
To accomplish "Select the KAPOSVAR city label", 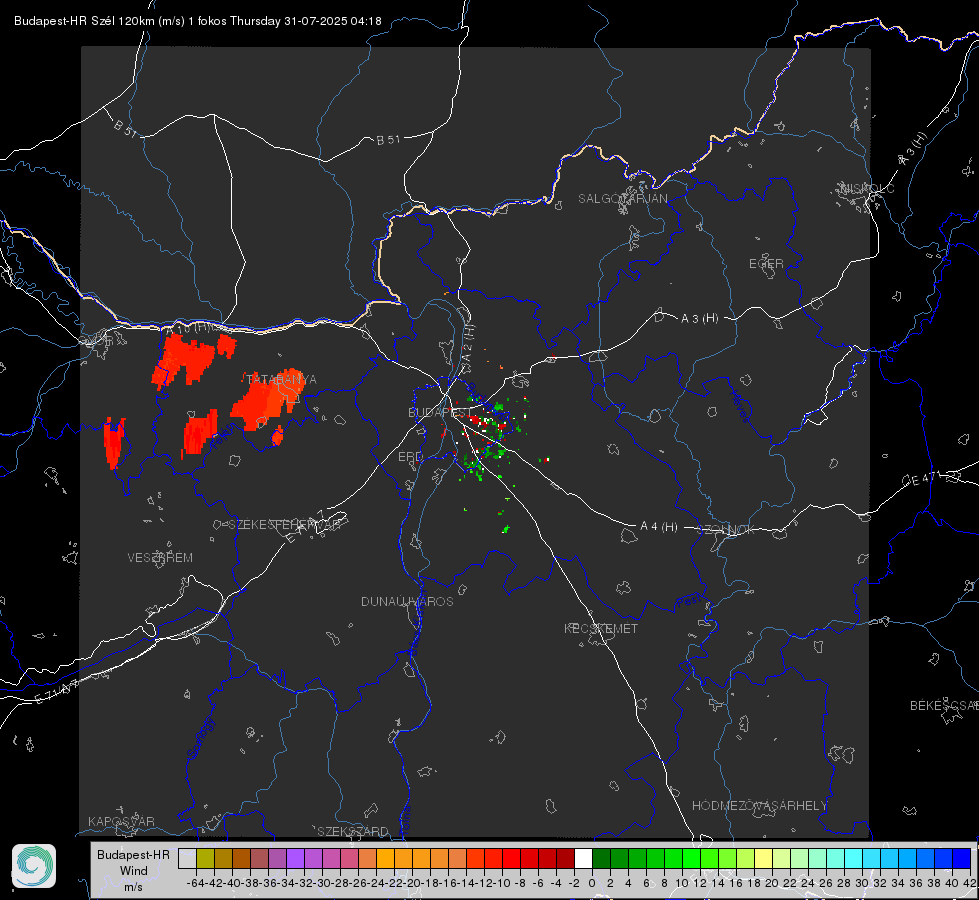I will [121, 821].
